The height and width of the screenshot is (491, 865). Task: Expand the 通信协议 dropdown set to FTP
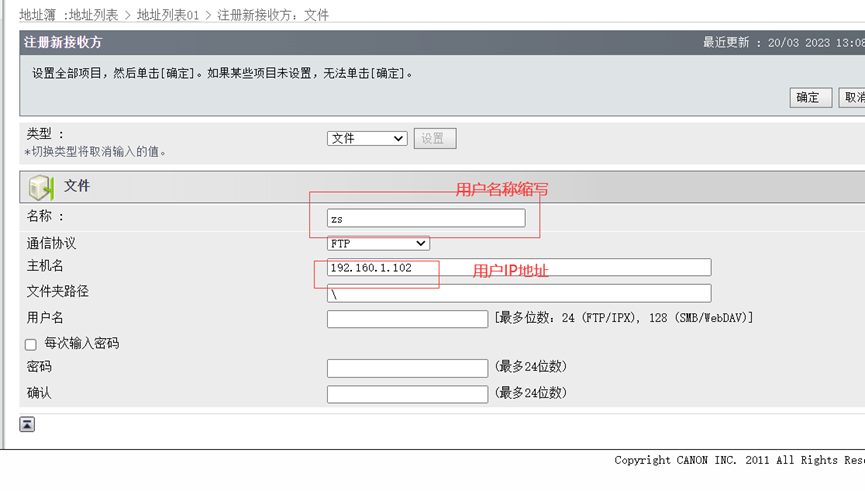(x=378, y=243)
